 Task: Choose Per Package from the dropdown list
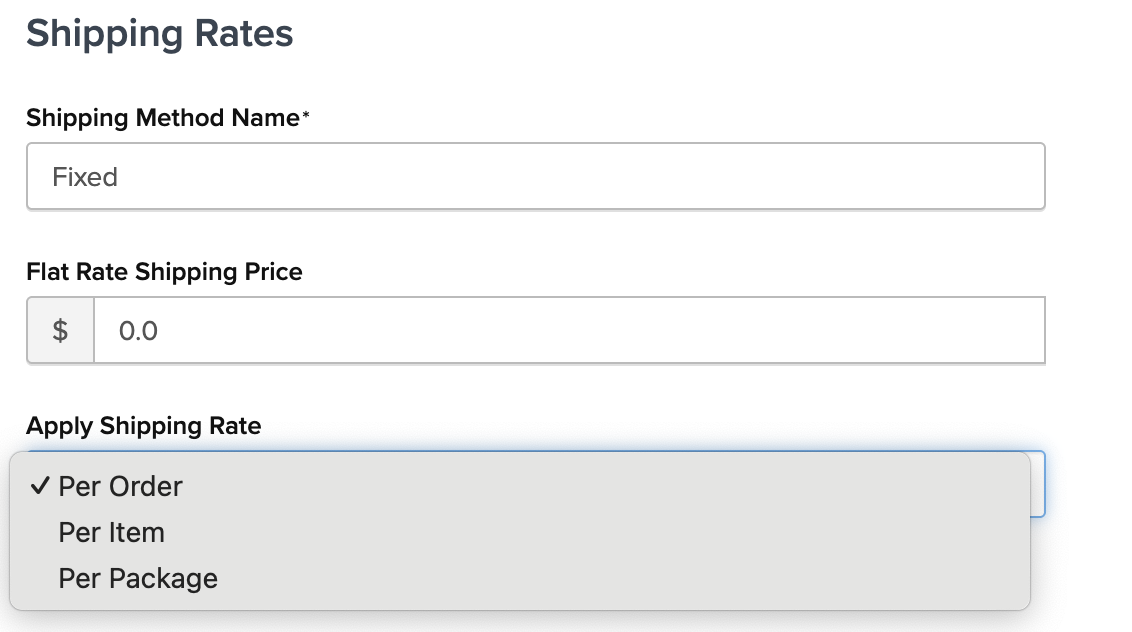138,578
